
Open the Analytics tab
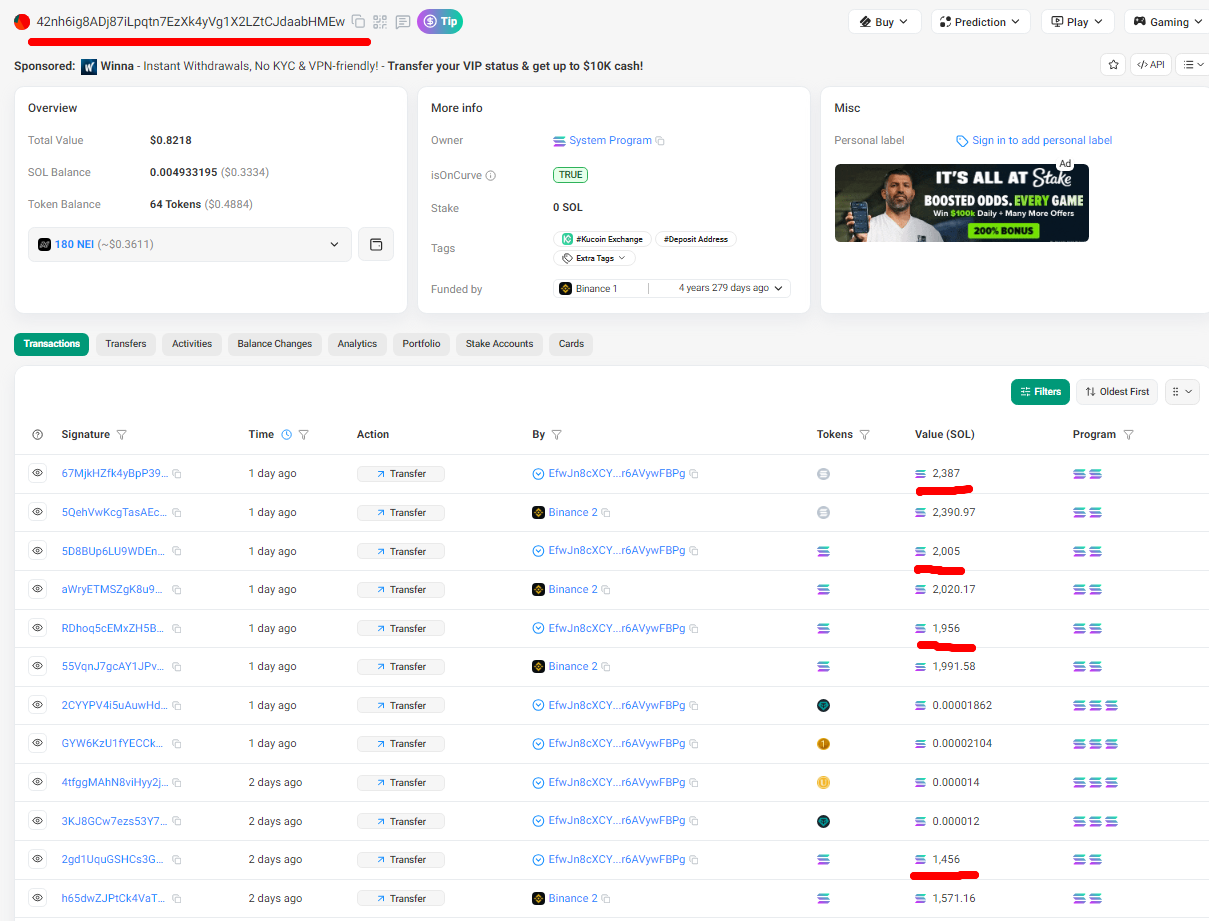pos(357,344)
